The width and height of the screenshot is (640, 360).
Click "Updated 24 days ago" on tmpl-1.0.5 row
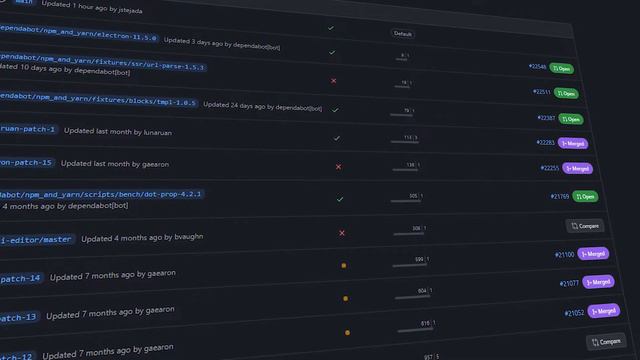(x=234, y=105)
